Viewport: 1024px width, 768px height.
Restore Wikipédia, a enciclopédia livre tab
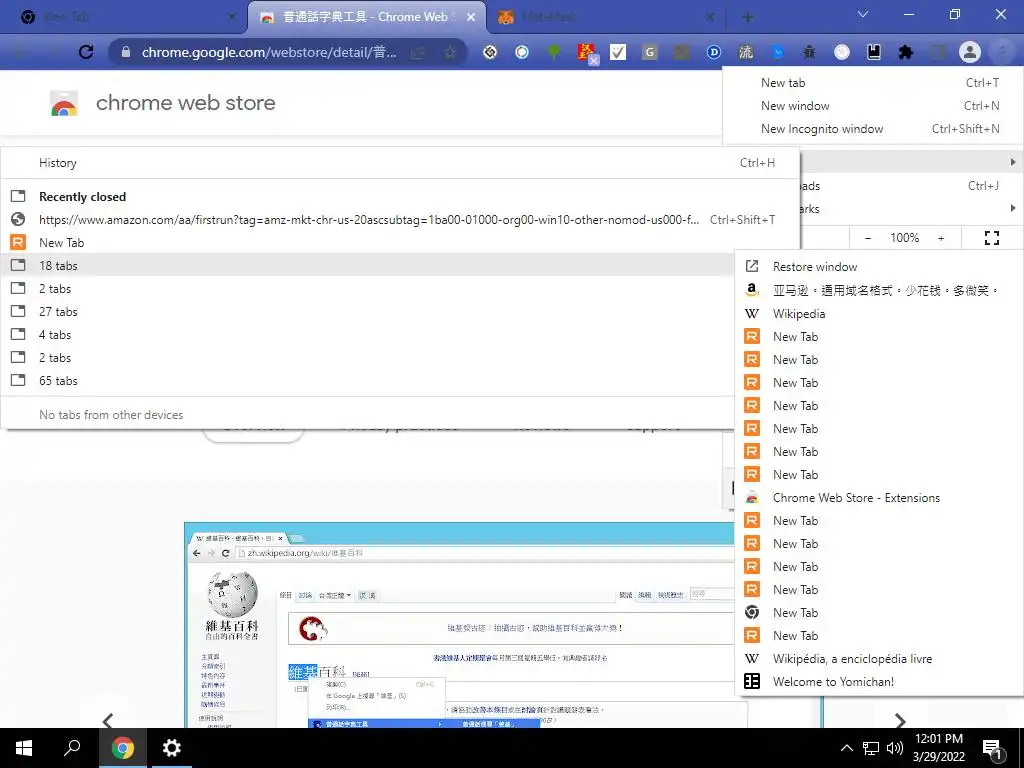(879, 658)
